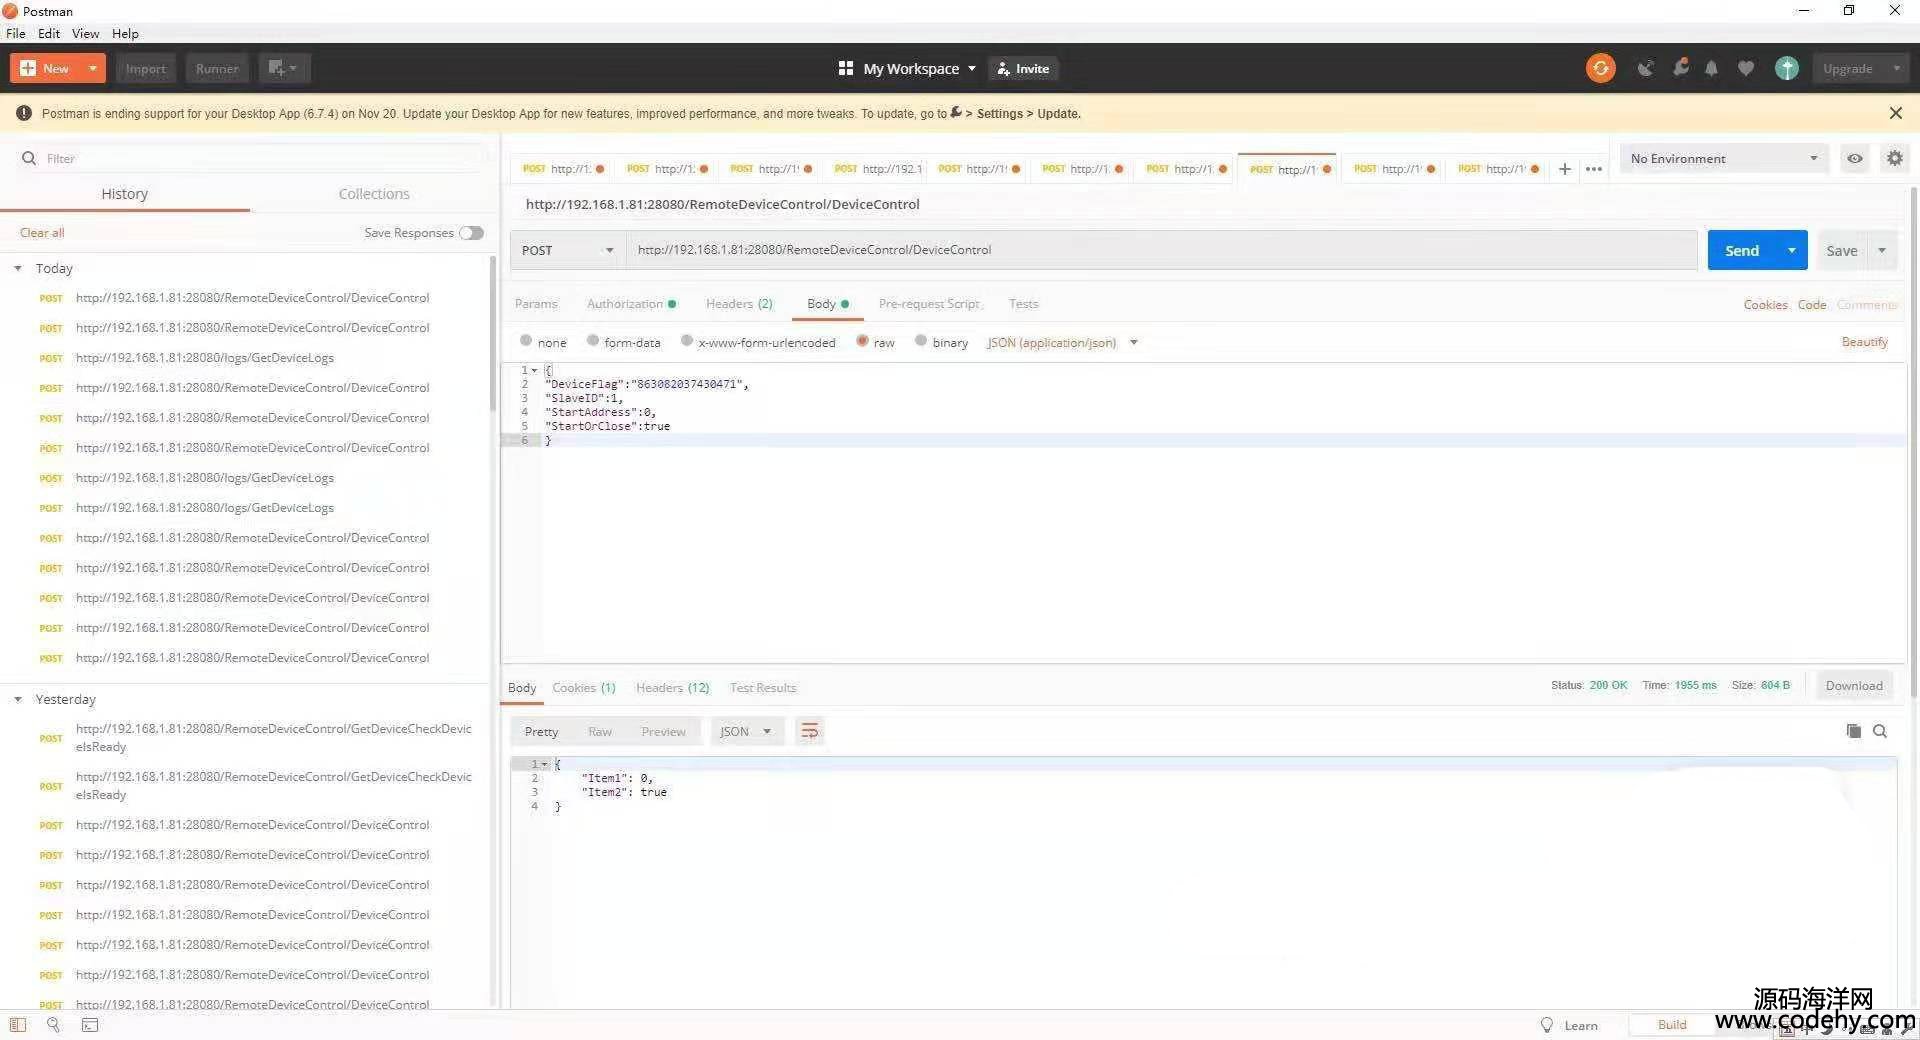Open the new window plus icon button

(284, 68)
